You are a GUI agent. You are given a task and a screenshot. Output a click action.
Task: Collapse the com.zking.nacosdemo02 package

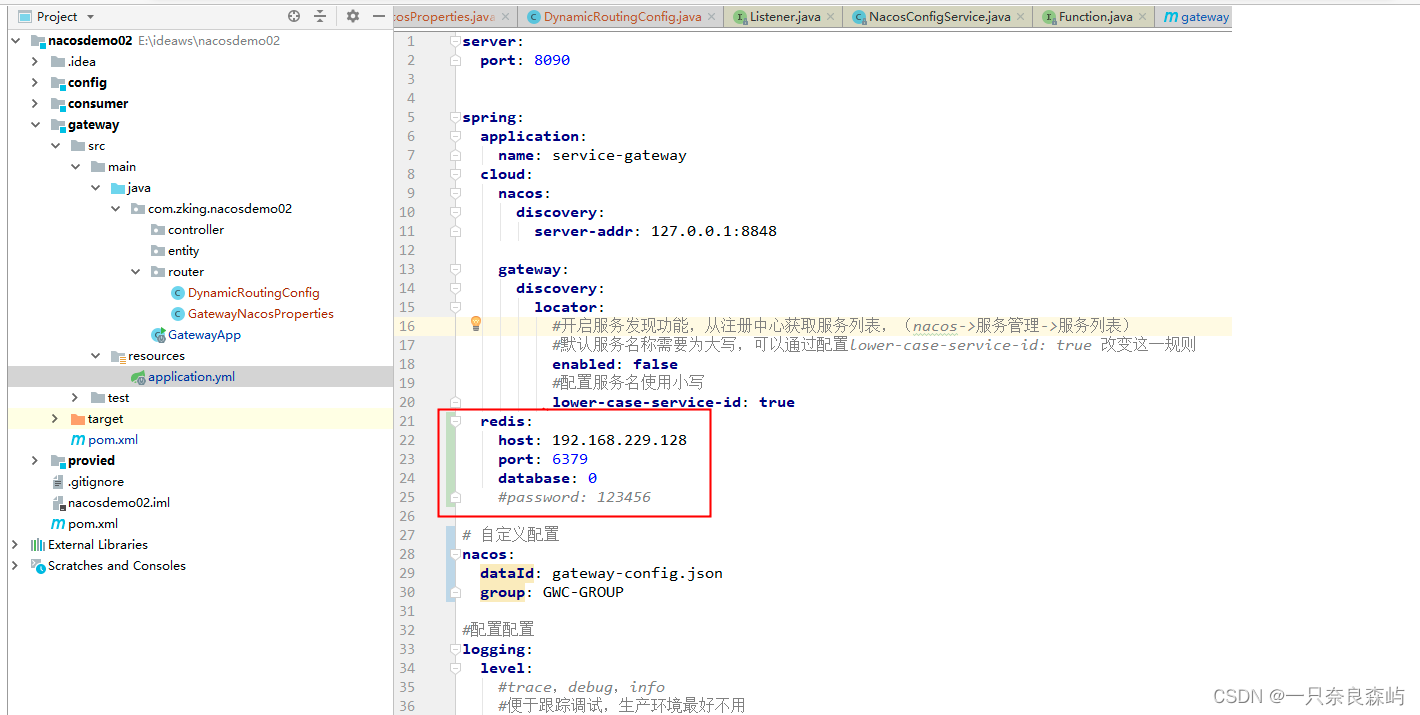[115, 209]
